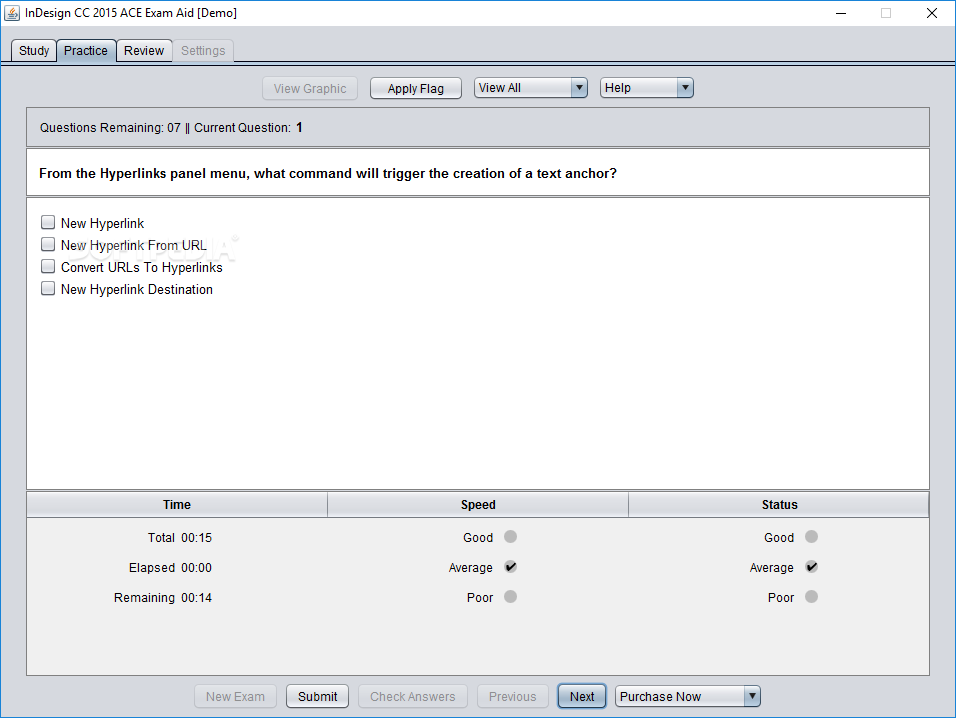The height and width of the screenshot is (718, 956).
Task: Open the Settings tab
Action: (203, 51)
